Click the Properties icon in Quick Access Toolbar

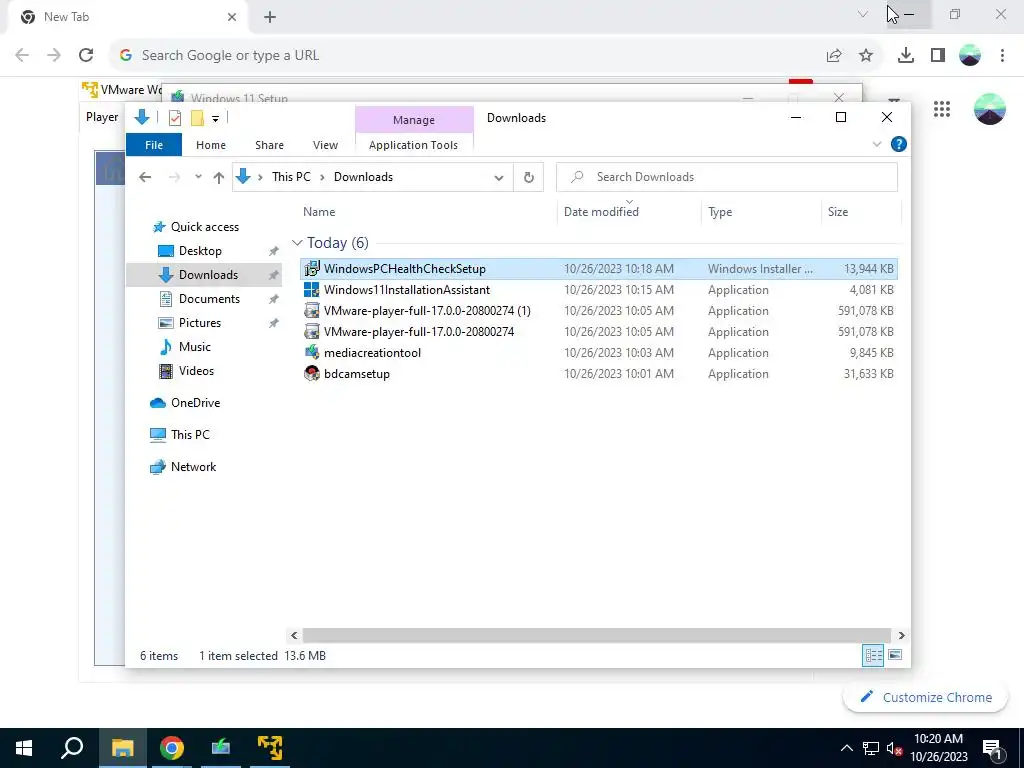point(174,118)
